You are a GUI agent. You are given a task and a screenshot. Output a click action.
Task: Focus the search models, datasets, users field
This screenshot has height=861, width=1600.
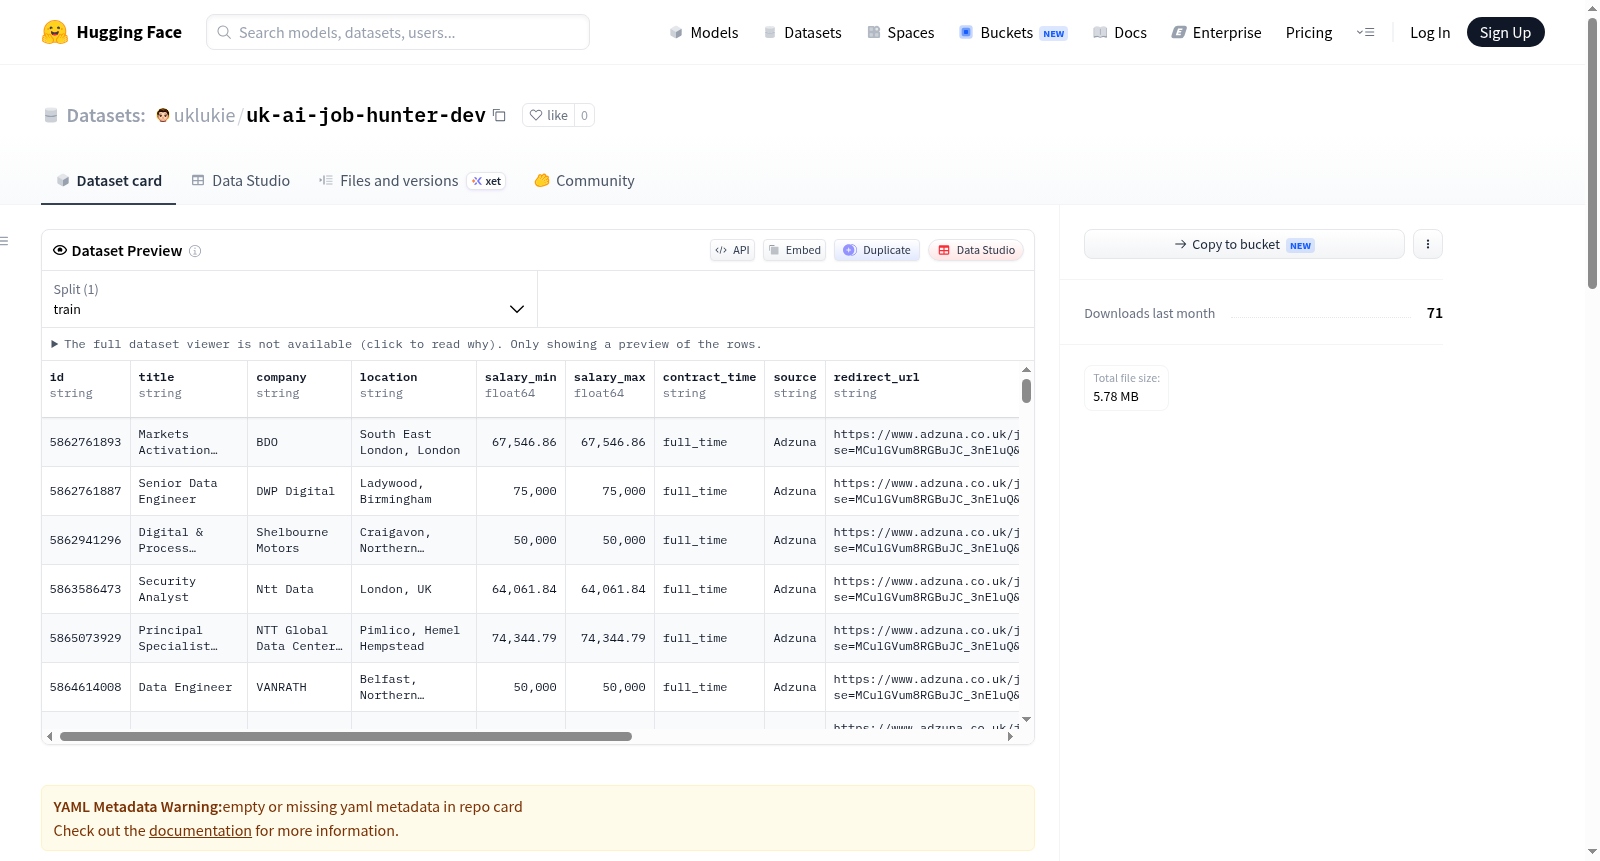tap(398, 32)
